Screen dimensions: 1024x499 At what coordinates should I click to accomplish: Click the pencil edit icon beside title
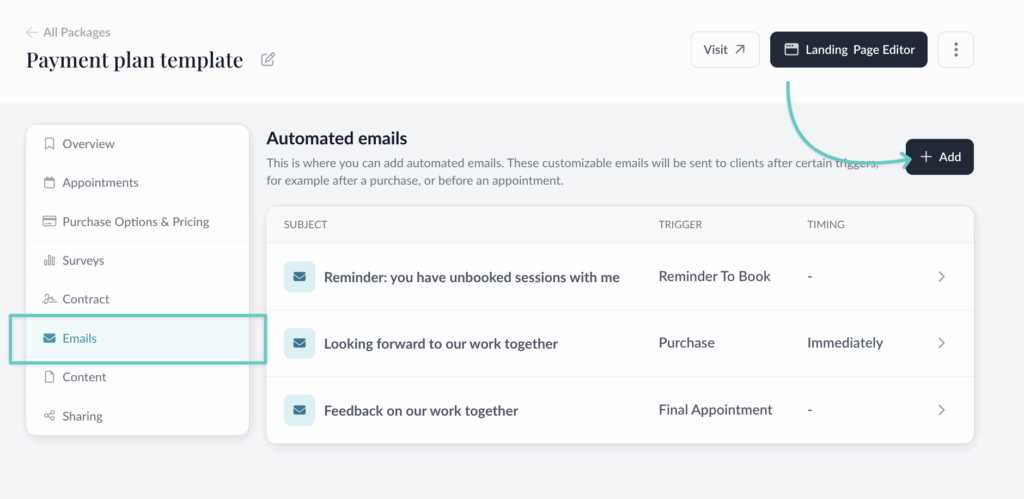(268, 60)
